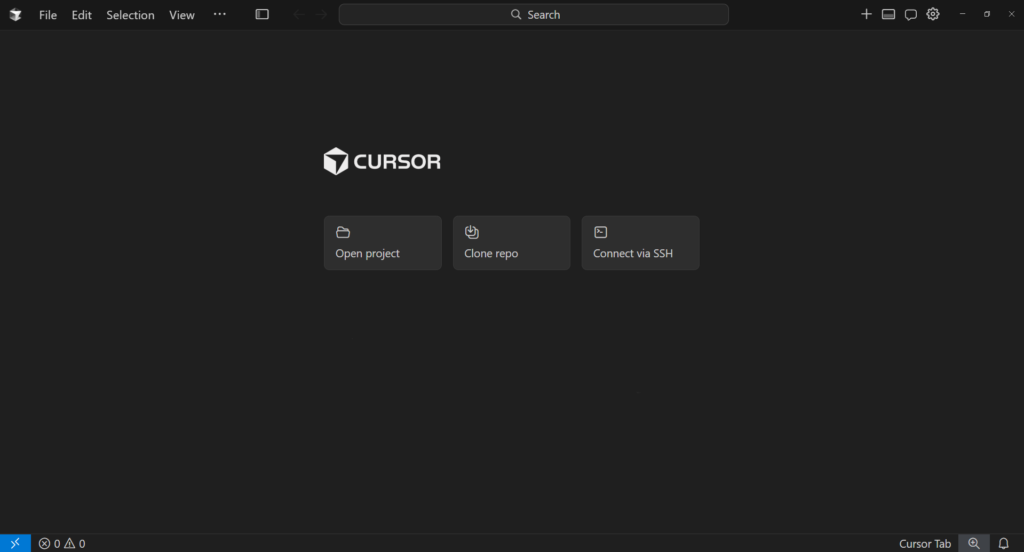Toggle the primary sidebar layout icon
This screenshot has height=552, width=1024.
click(262, 14)
